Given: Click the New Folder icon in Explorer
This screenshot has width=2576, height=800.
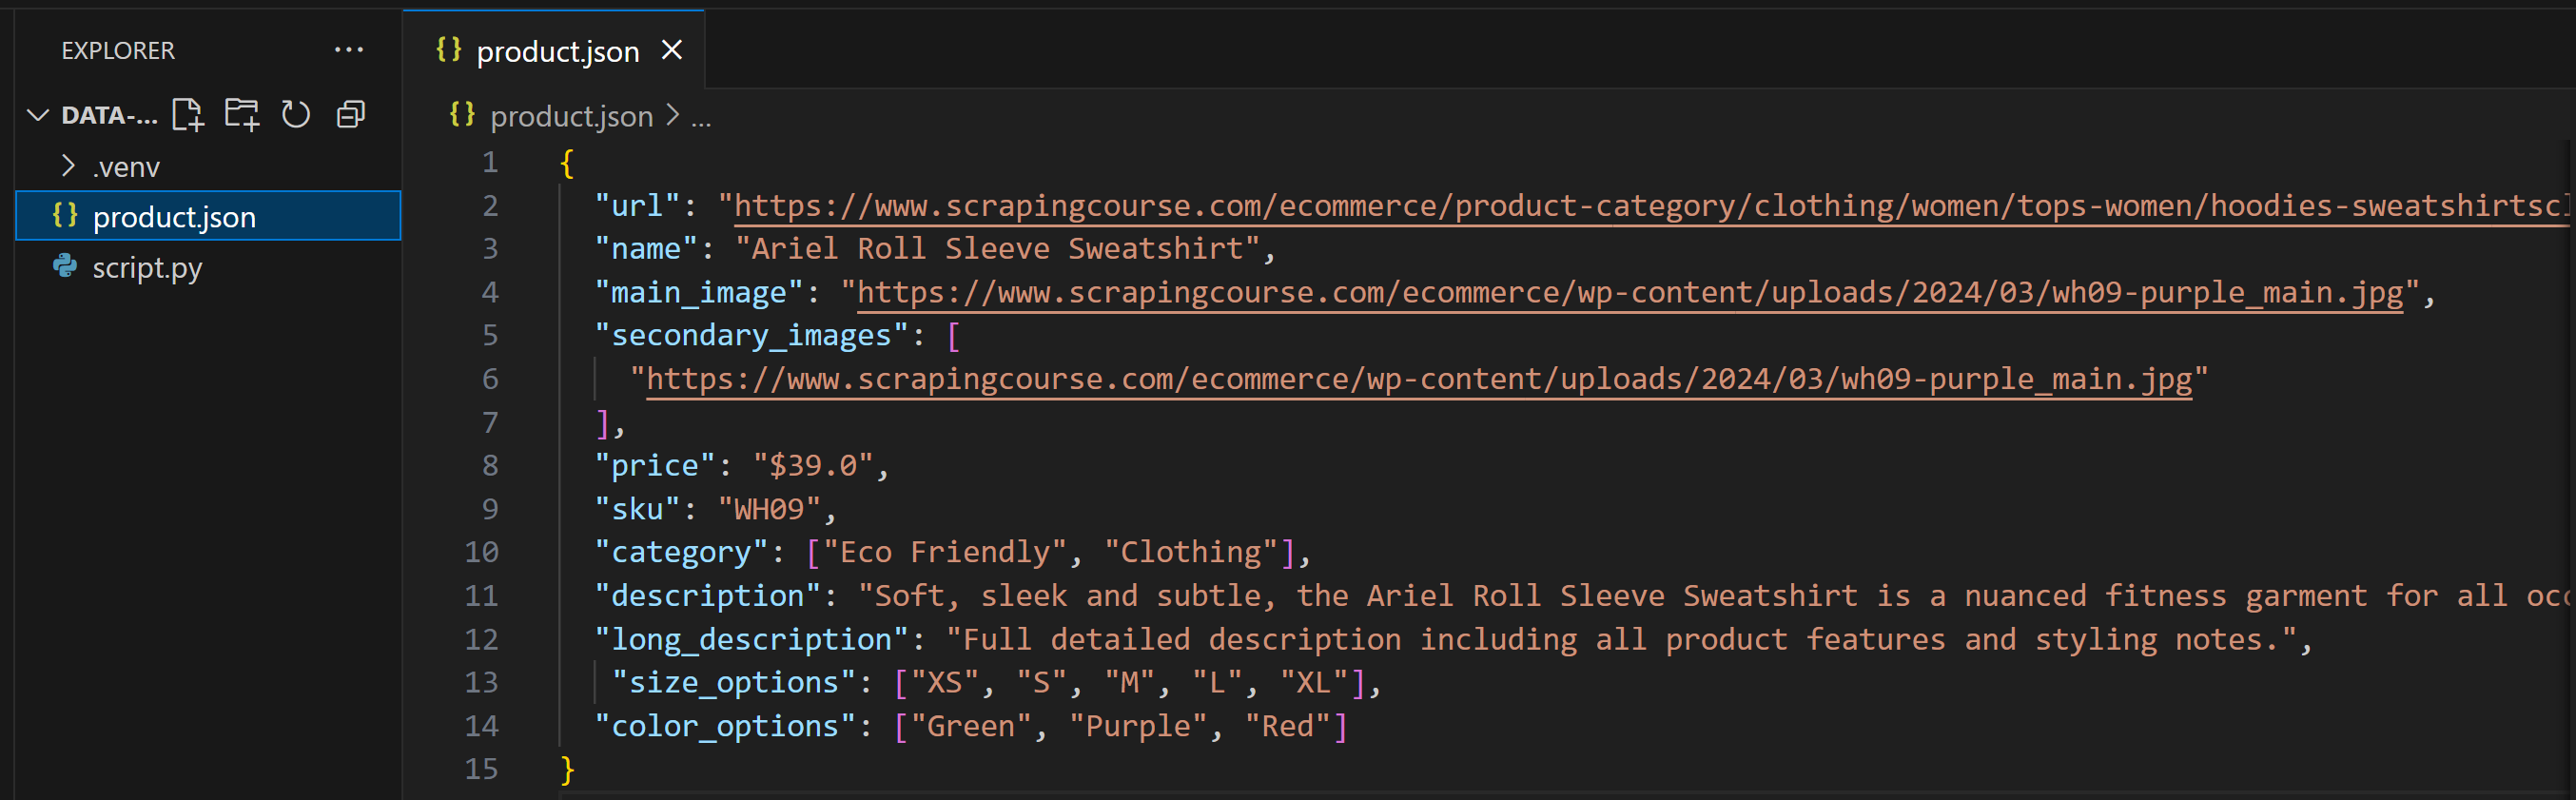Looking at the screenshot, I should (x=241, y=115).
